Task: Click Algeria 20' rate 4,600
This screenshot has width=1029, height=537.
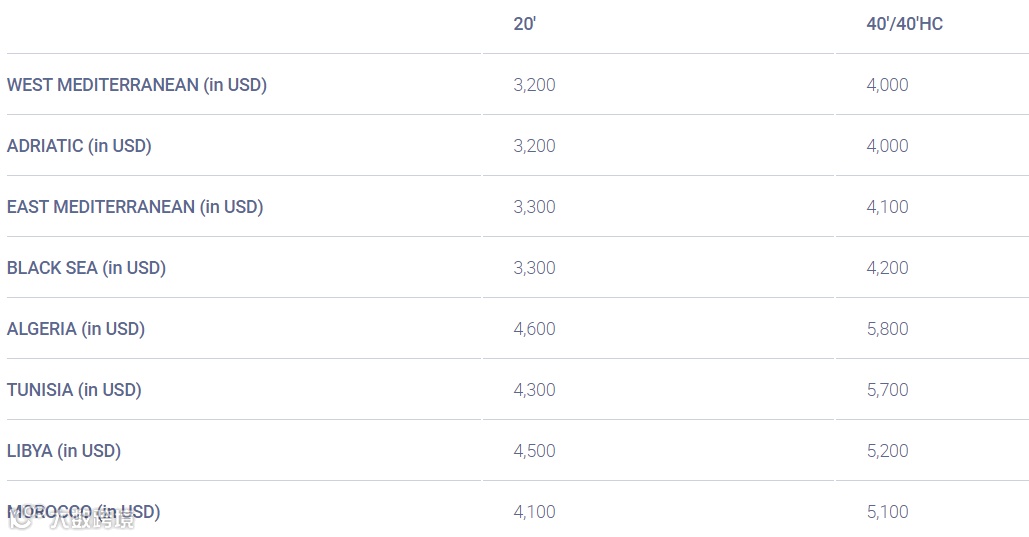Action: 534,329
